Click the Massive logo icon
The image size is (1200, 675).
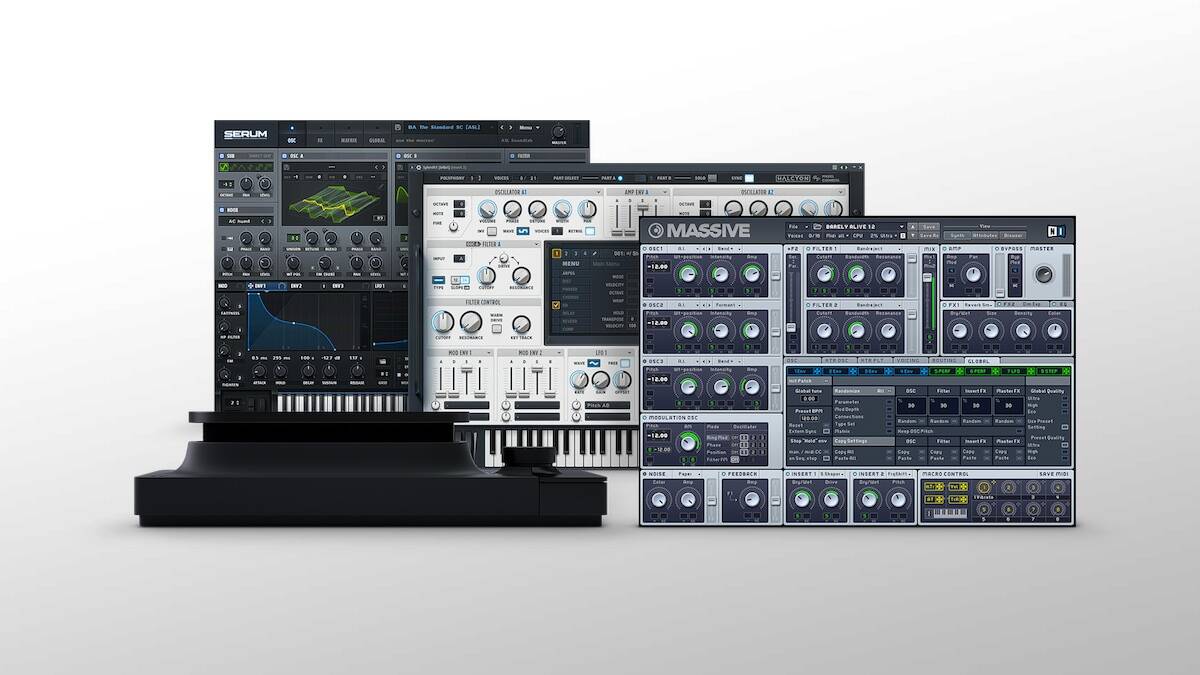(654, 230)
